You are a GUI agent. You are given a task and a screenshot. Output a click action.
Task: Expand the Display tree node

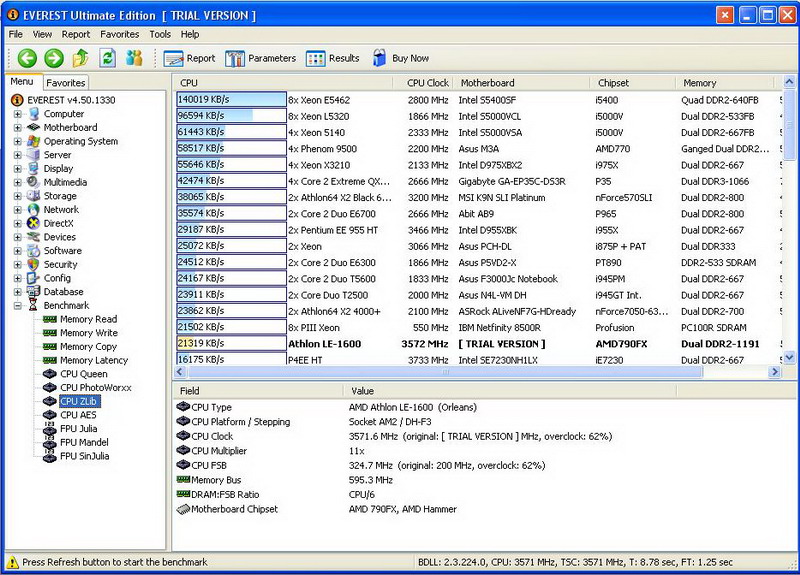tap(18, 168)
